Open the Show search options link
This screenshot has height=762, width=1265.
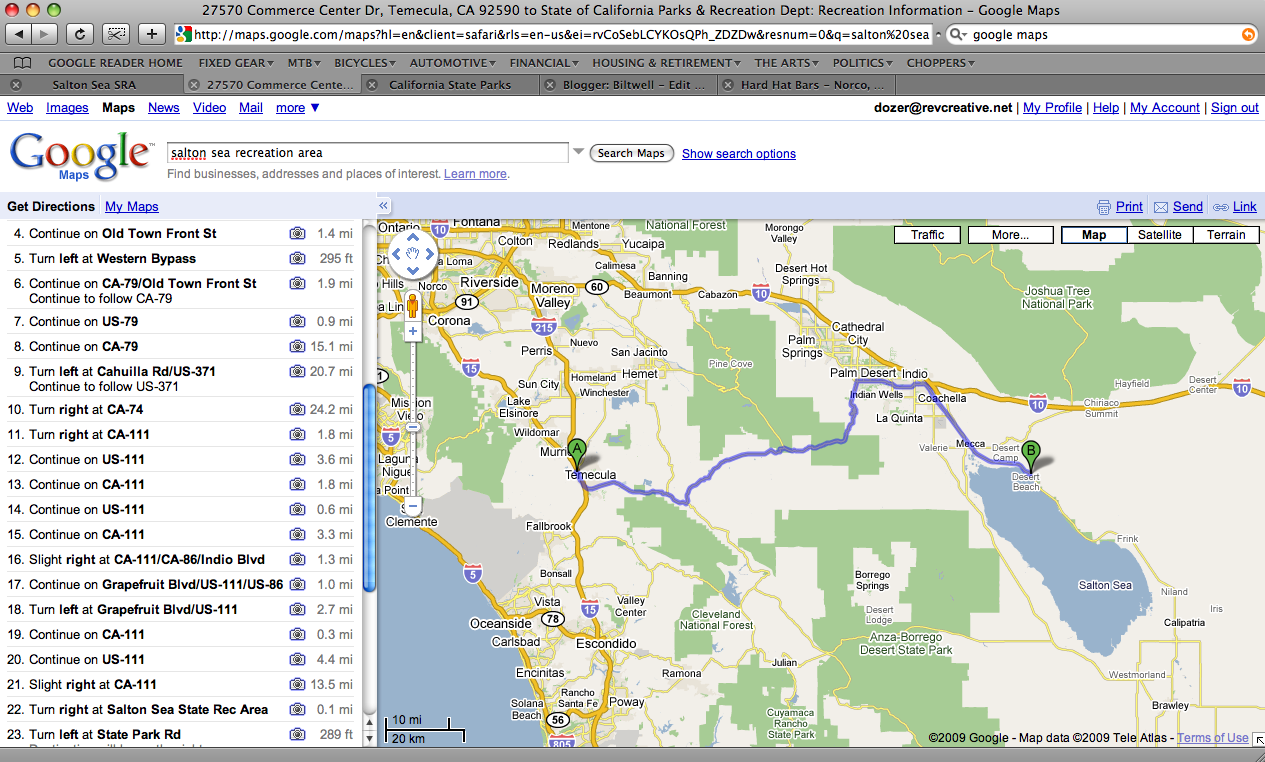pos(739,154)
